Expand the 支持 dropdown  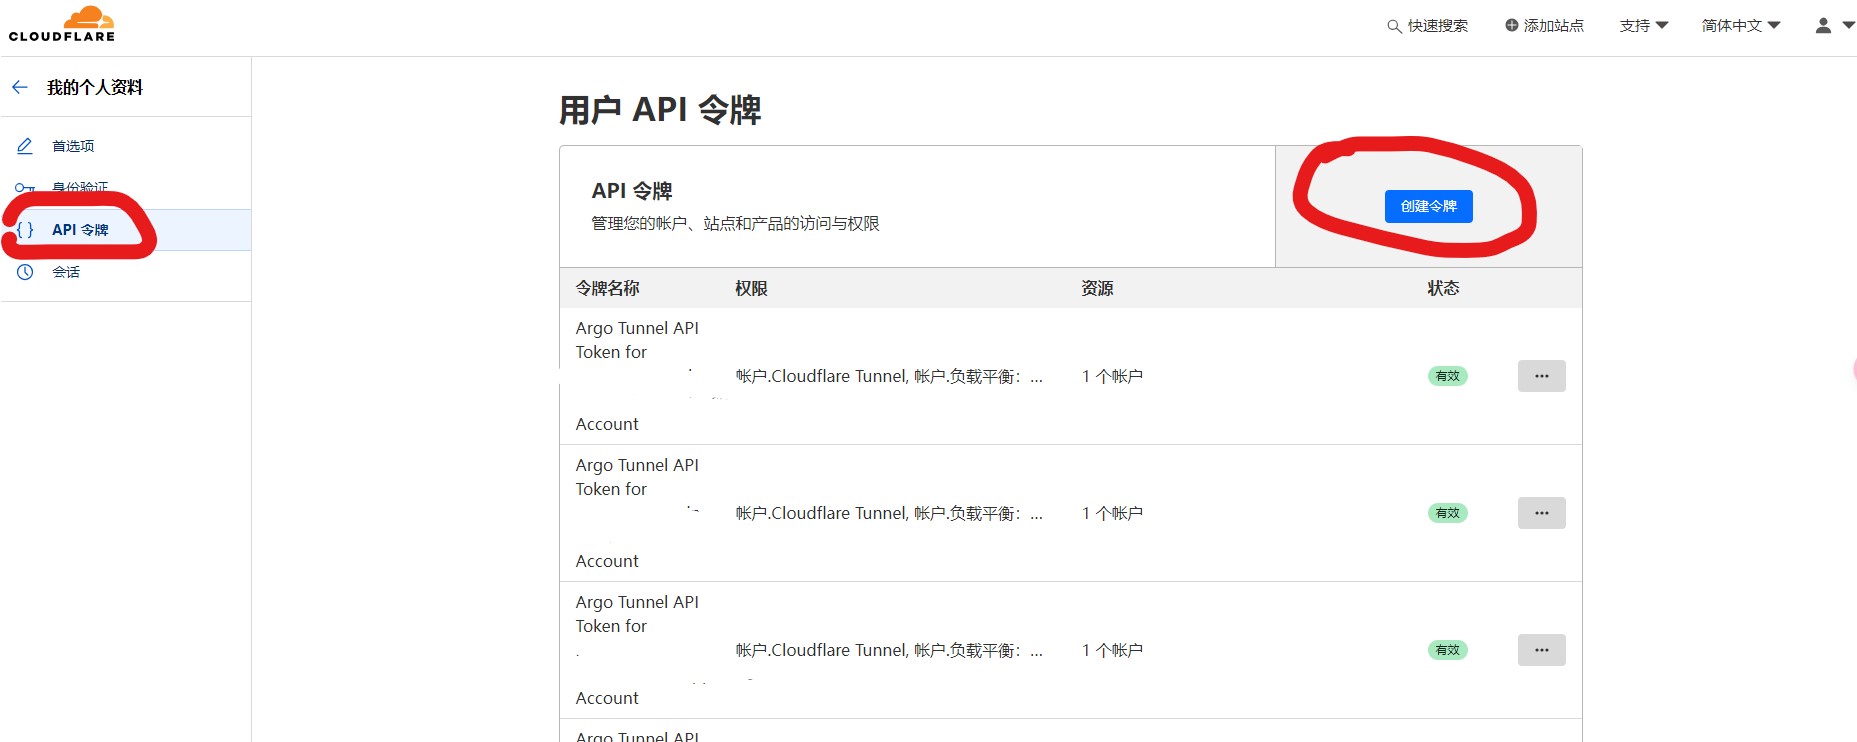tap(1644, 26)
